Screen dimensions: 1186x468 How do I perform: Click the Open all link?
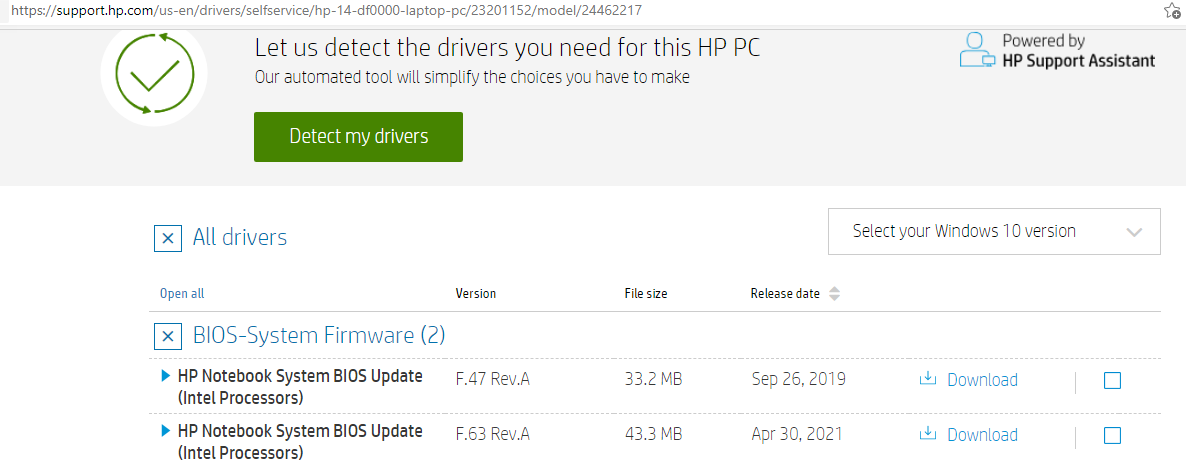(x=182, y=294)
